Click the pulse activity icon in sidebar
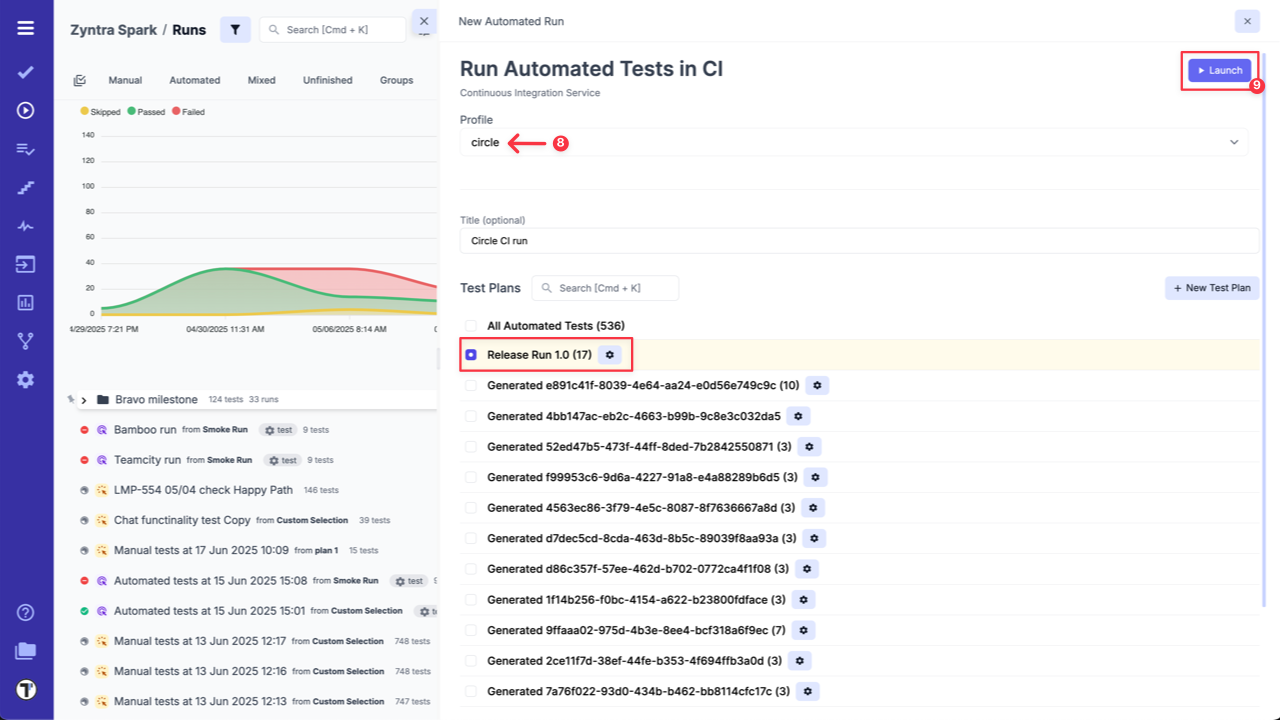The width and height of the screenshot is (1280, 720). click(25, 225)
